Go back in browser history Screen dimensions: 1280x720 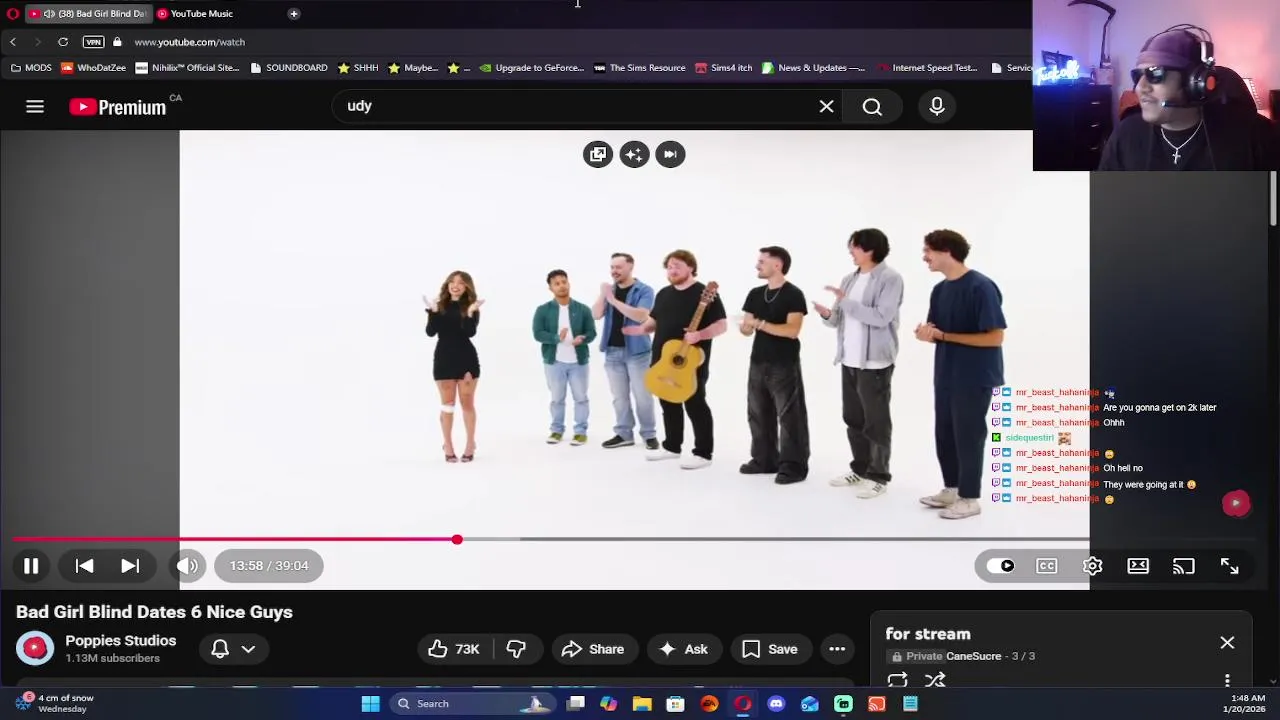(13, 42)
